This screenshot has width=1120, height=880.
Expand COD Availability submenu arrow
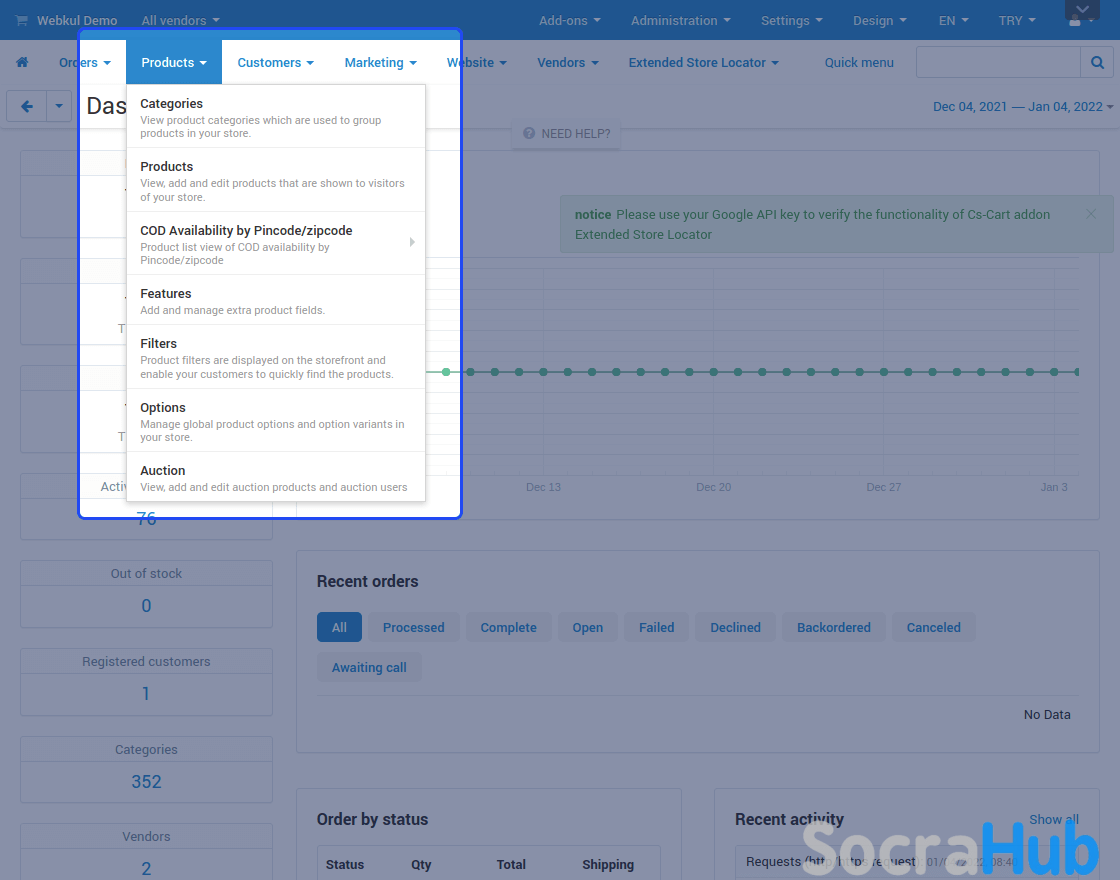[412, 242]
